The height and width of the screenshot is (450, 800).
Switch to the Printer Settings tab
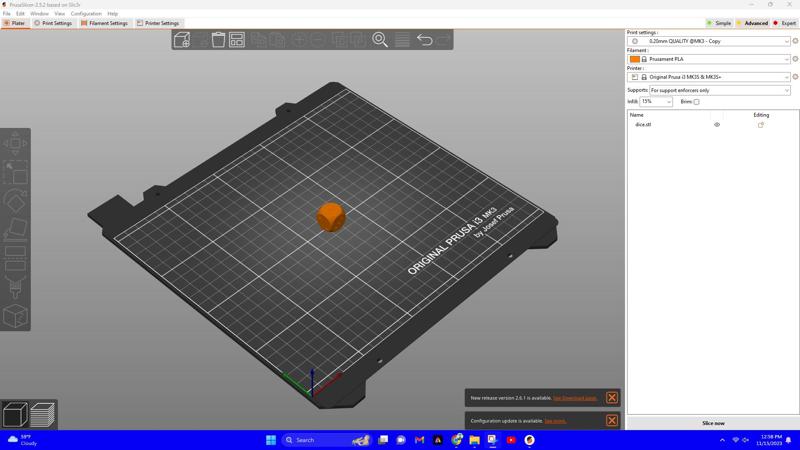point(158,23)
